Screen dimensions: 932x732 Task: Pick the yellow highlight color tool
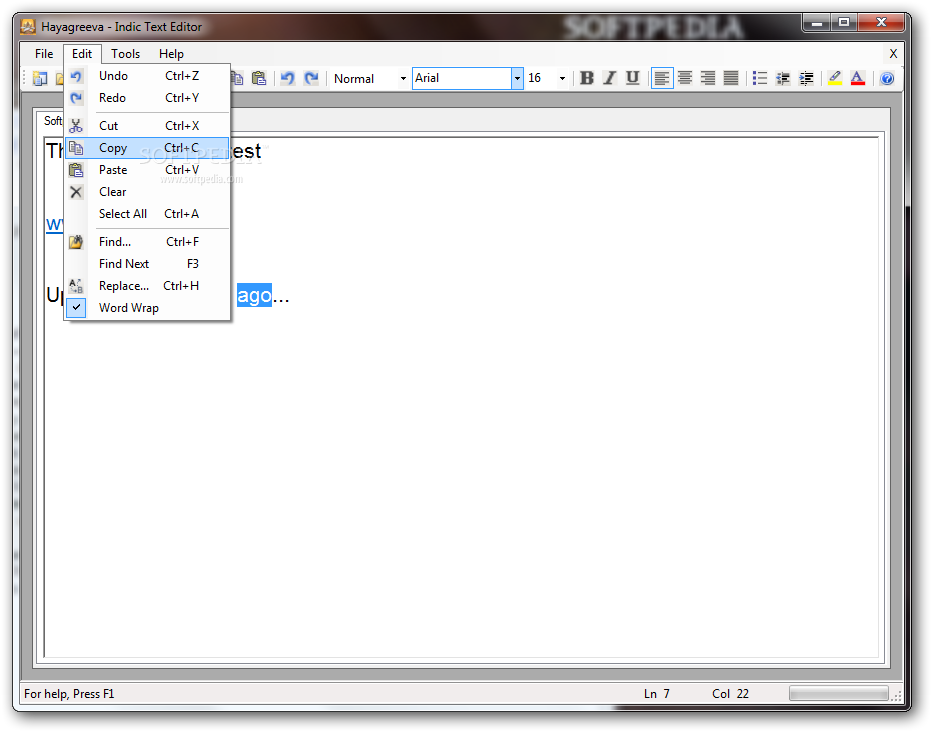coord(835,78)
